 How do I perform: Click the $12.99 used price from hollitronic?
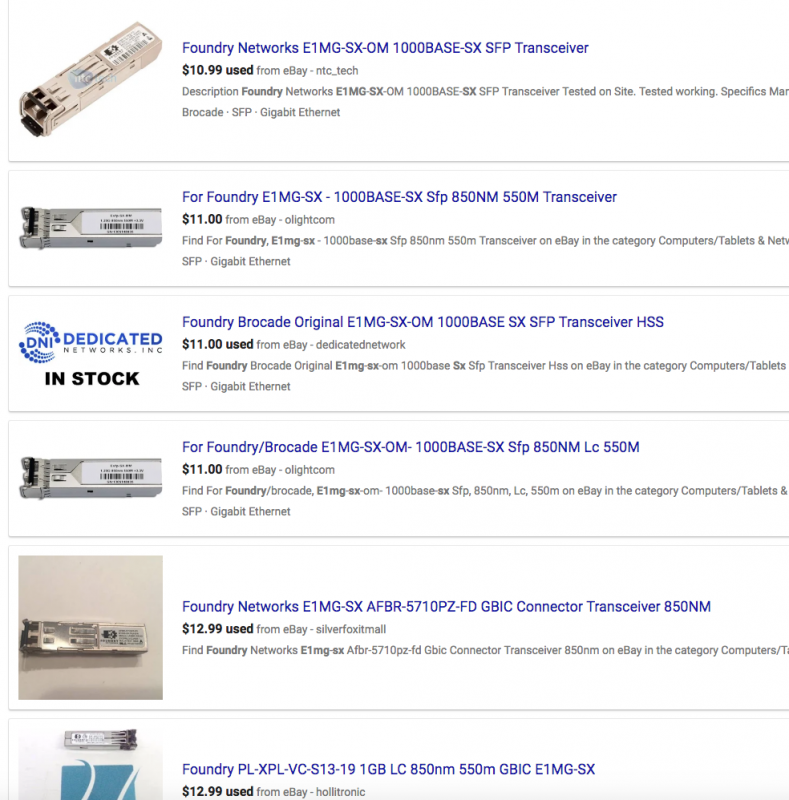pyautogui.click(x=217, y=792)
